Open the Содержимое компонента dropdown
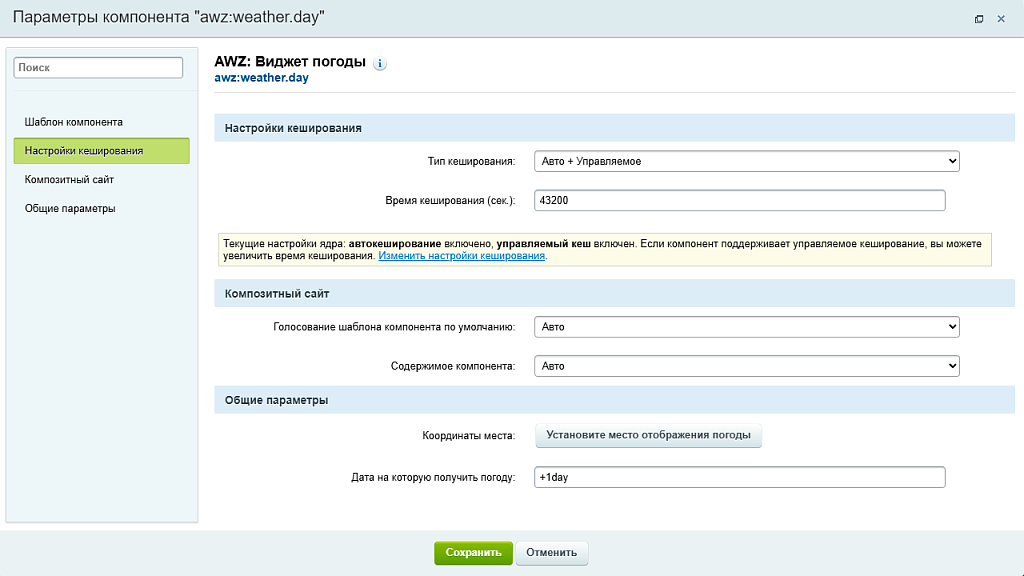Viewport: 1024px width, 576px height. [746, 366]
